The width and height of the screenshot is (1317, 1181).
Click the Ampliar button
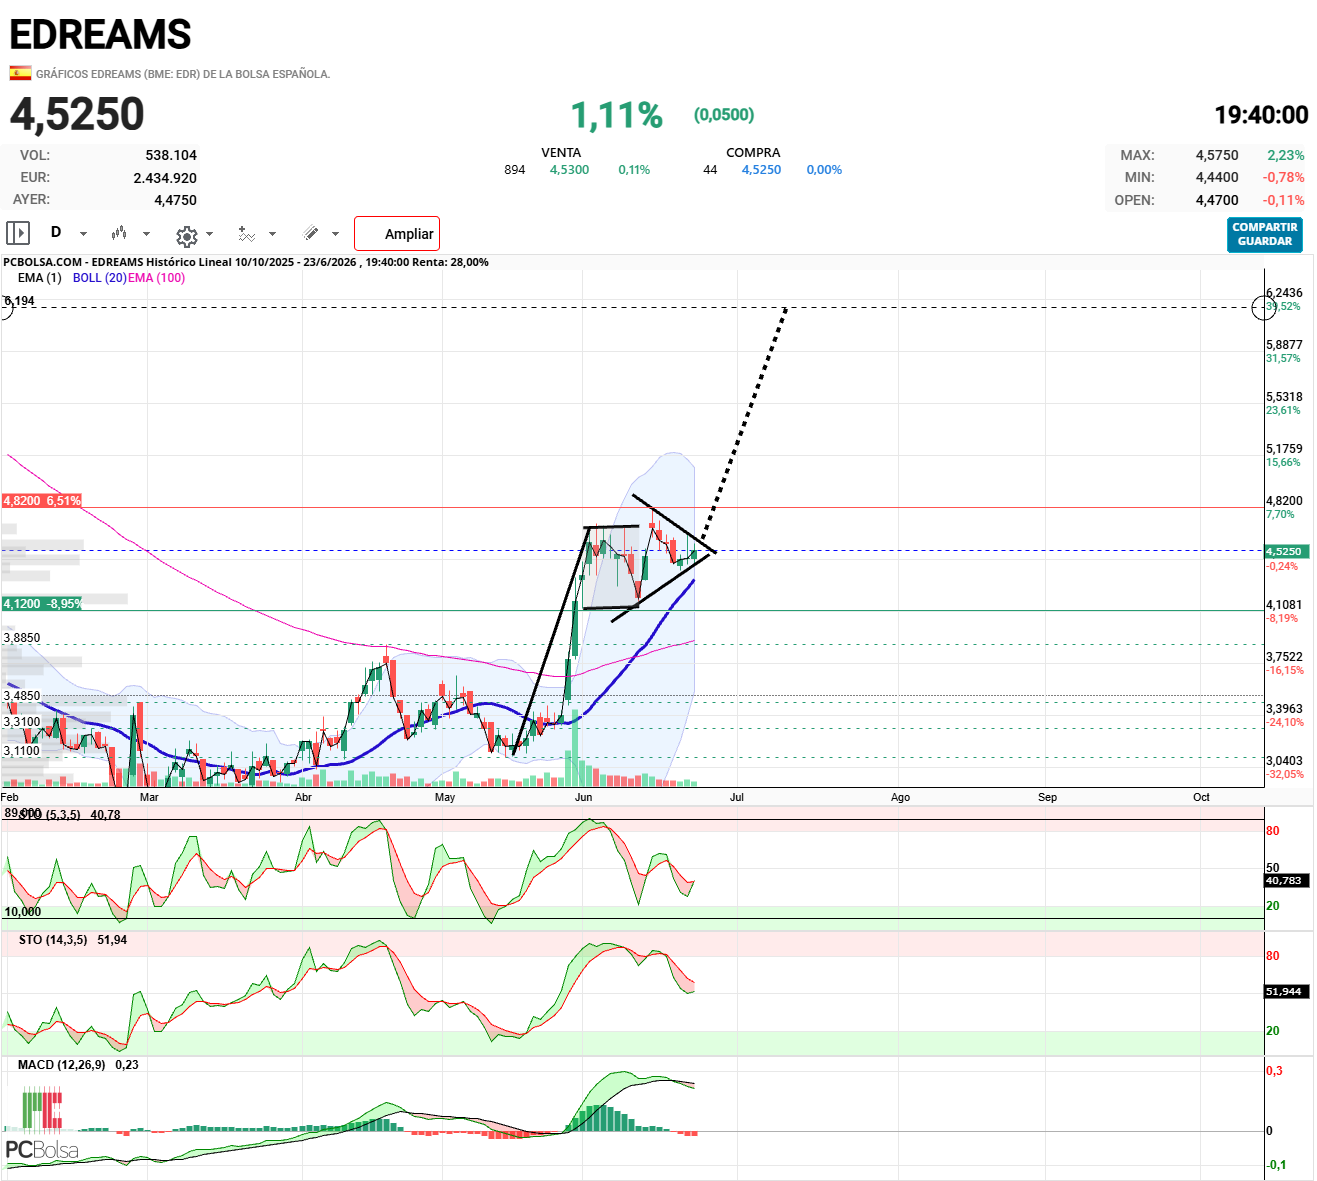397,233
